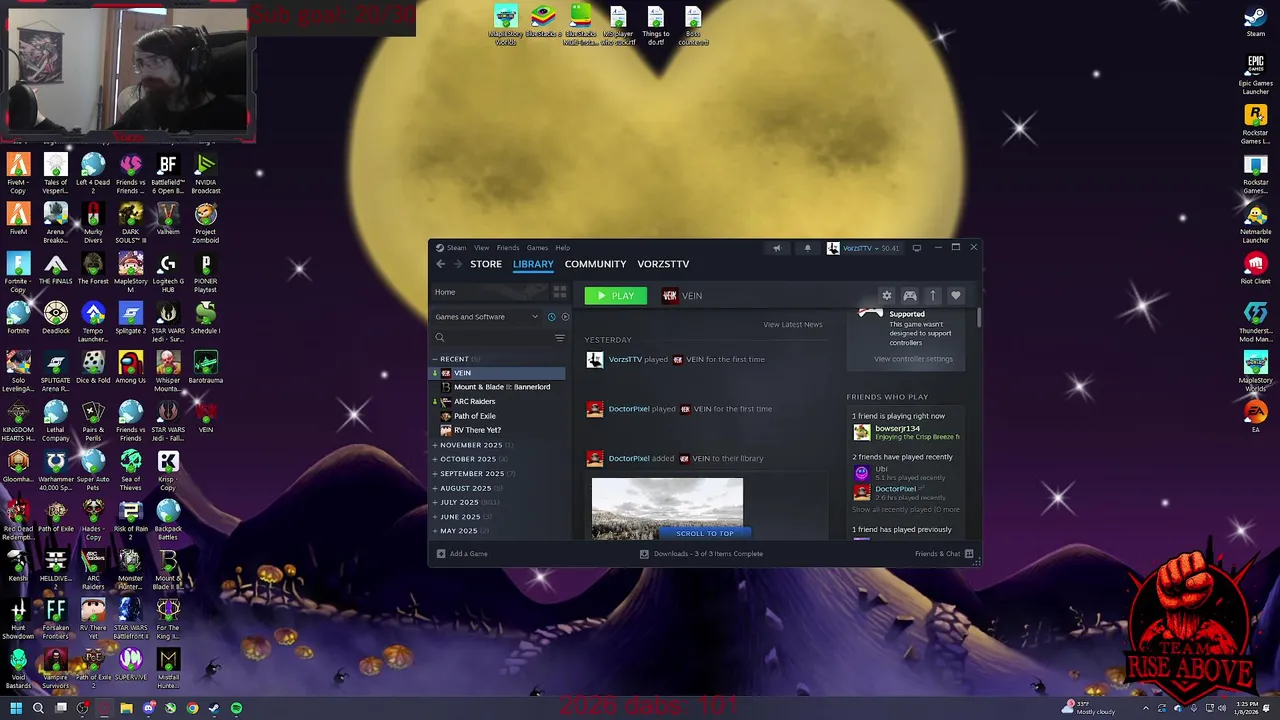Click the SCROLL TO TOP button
Image resolution: width=1280 pixels, height=720 pixels.
[x=704, y=533]
